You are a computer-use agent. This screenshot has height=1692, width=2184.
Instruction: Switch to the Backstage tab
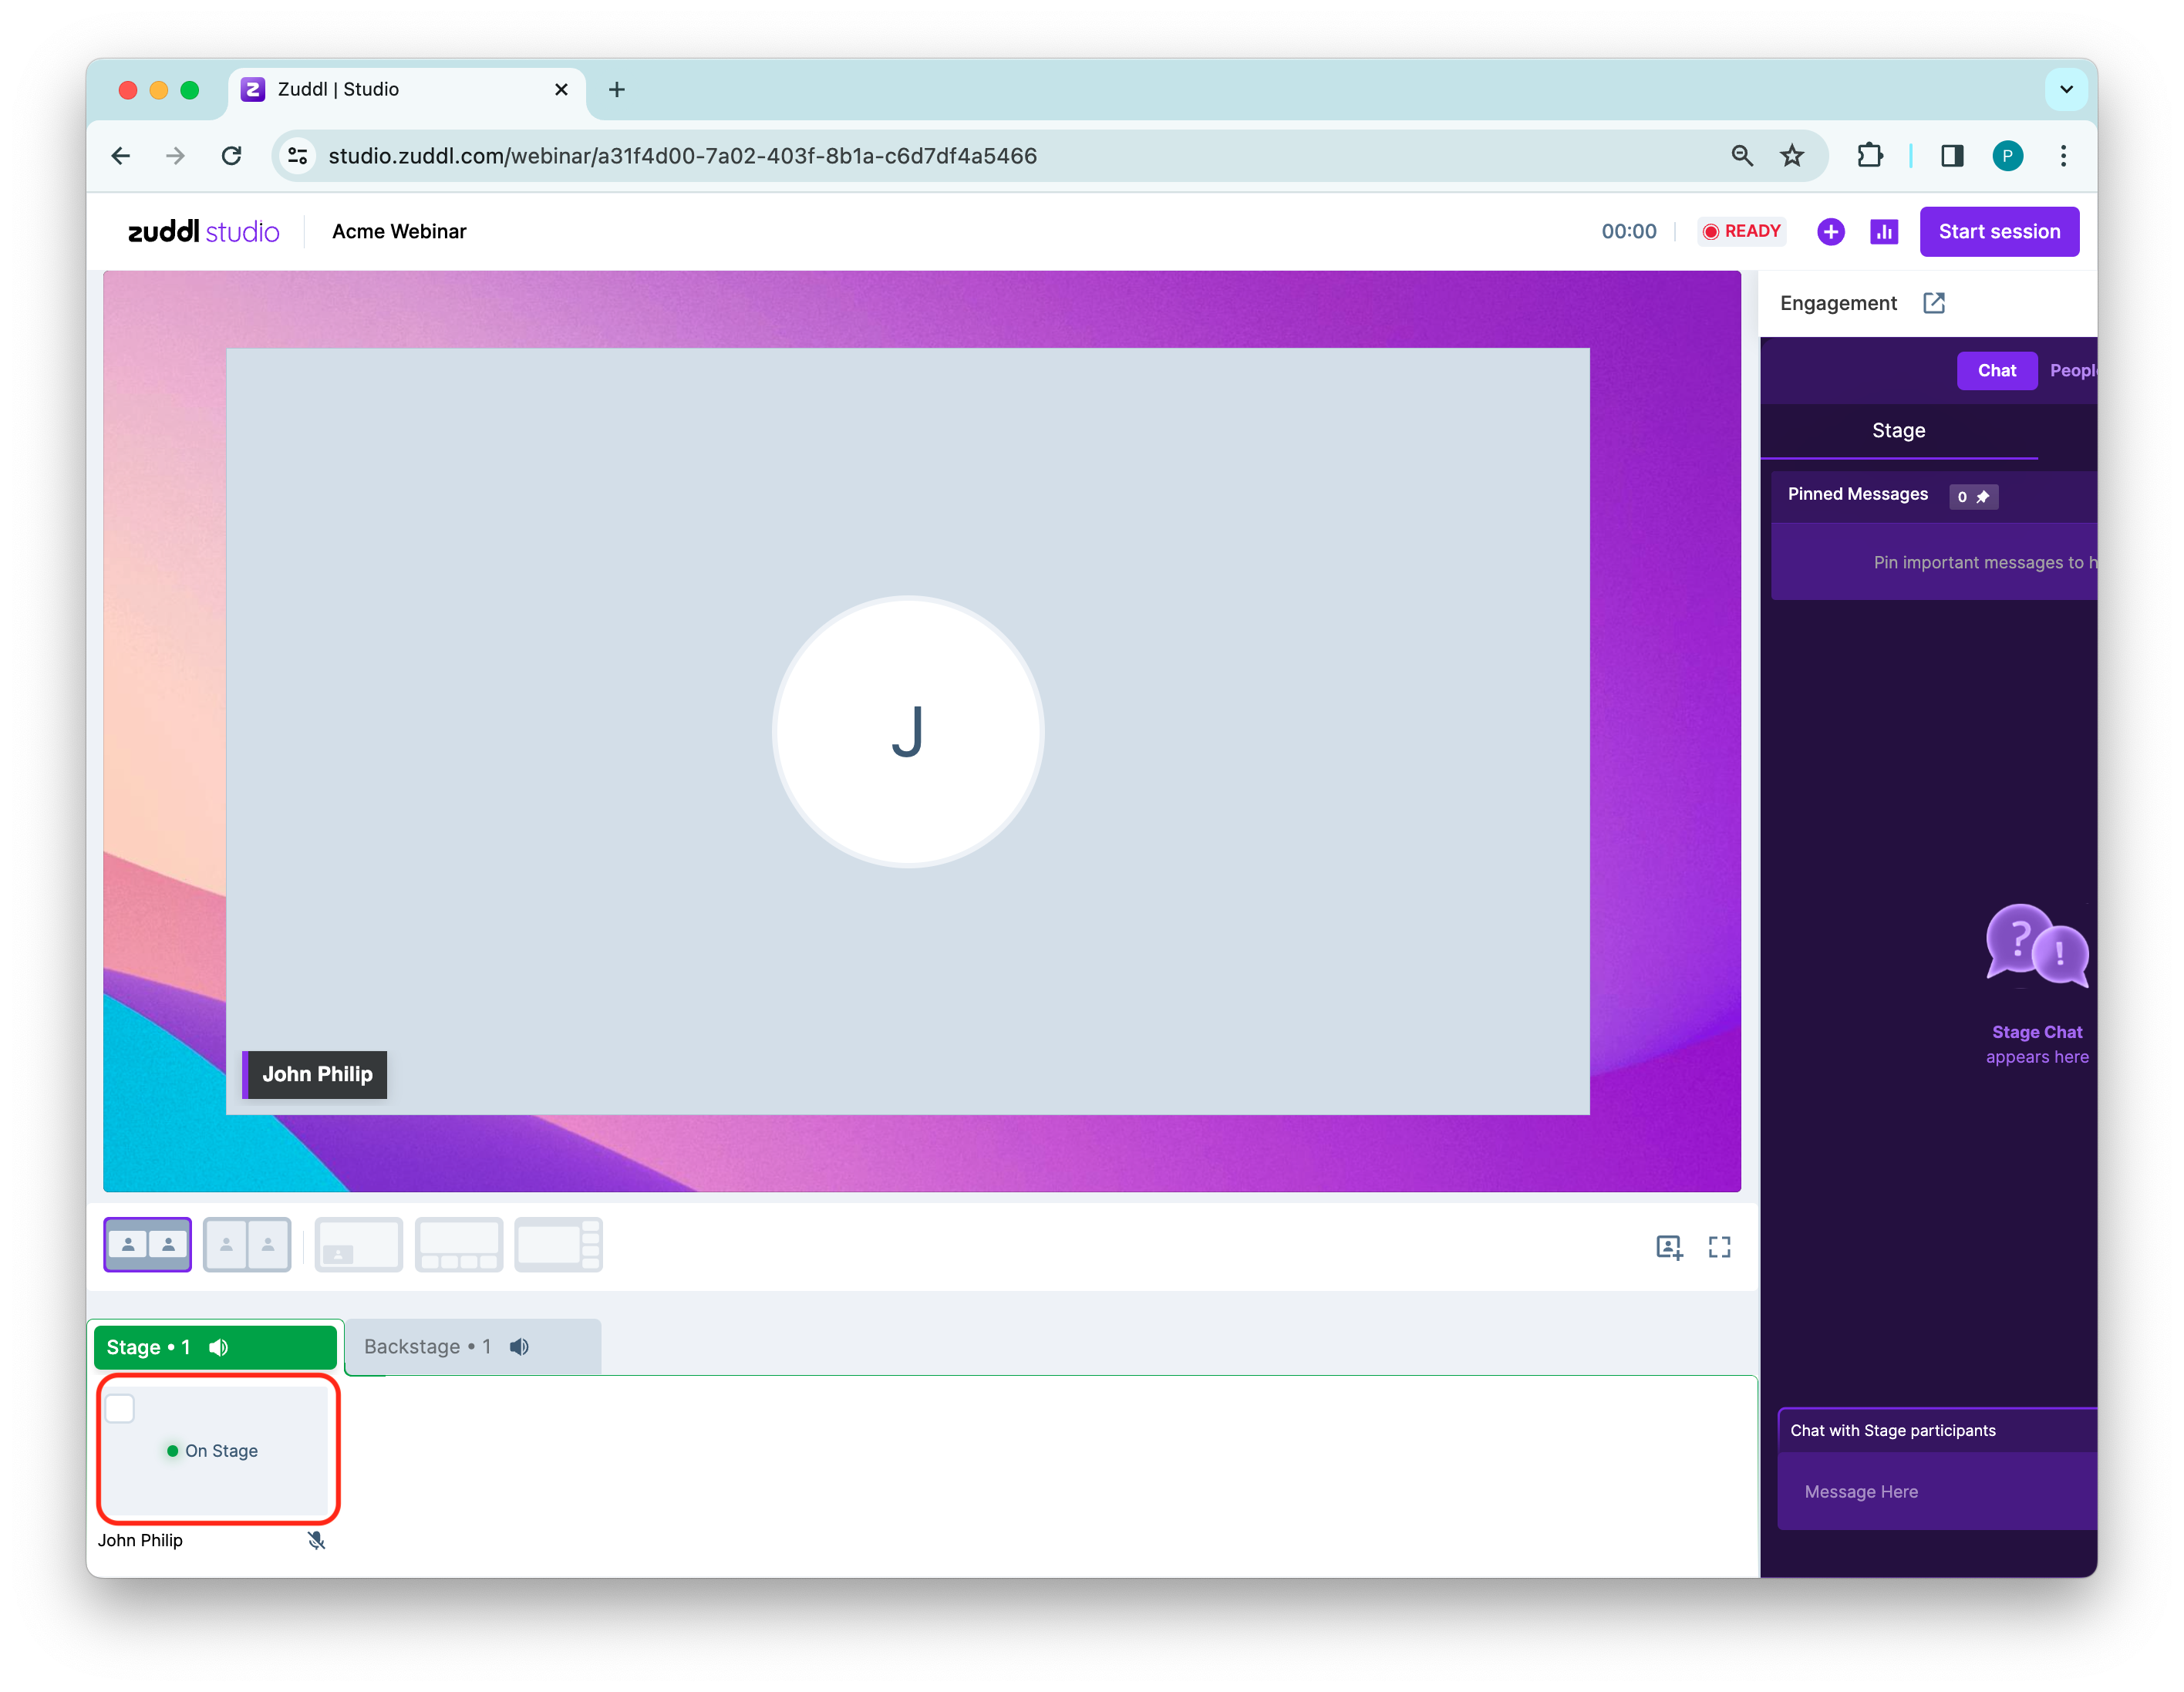[428, 1347]
